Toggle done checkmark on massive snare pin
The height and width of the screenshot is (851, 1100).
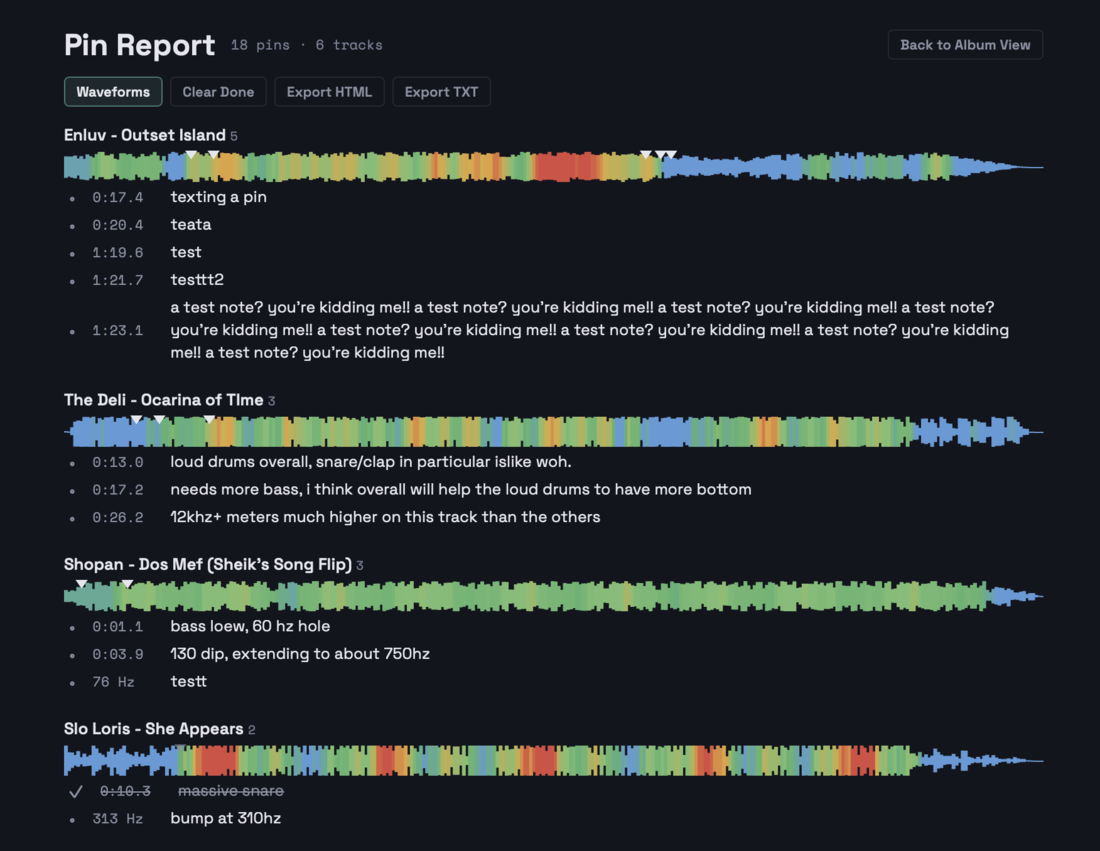(76, 791)
